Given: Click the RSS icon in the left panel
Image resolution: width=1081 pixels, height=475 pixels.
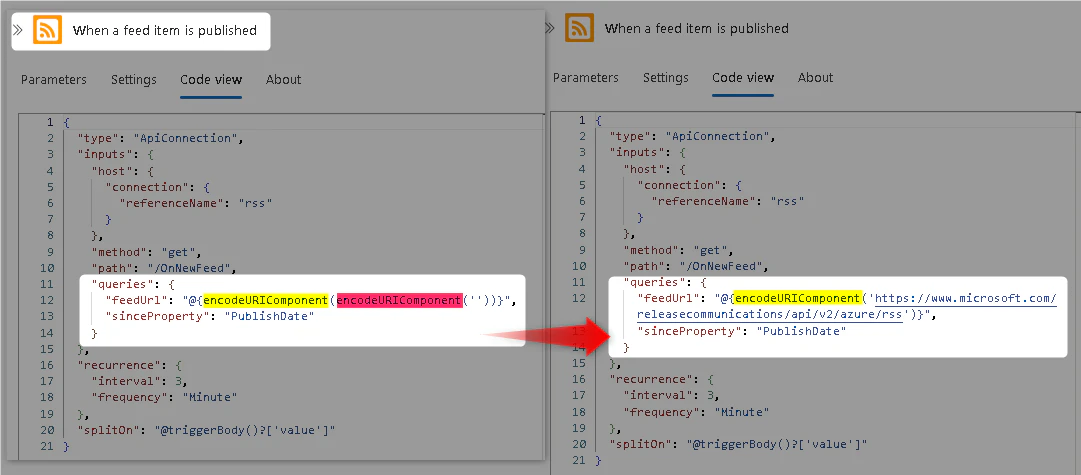Looking at the screenshot, I should tap(48, 30).
